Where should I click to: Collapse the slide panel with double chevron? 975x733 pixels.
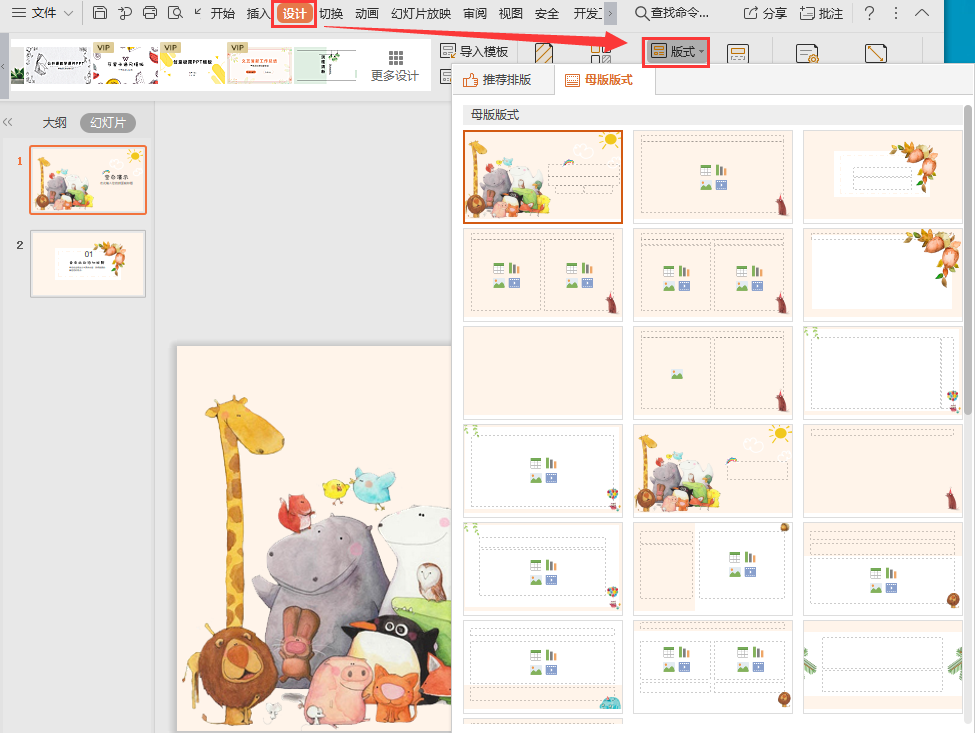(8, 122)
